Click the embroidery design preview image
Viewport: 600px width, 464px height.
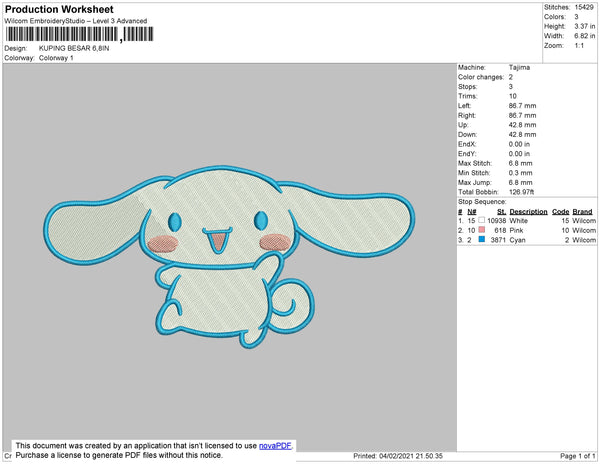[x=229, y=257]
